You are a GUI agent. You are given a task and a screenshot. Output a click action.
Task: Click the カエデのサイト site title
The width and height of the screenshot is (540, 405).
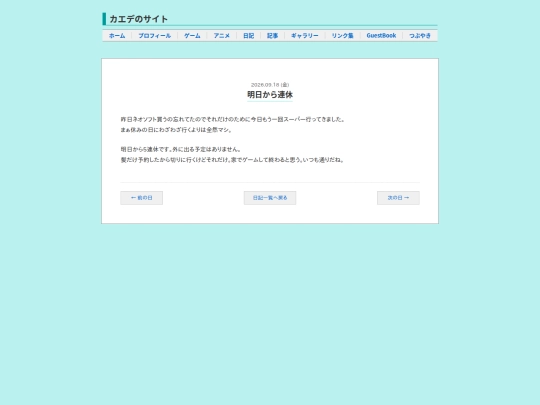pyautogui.click(x=138, y=19)
